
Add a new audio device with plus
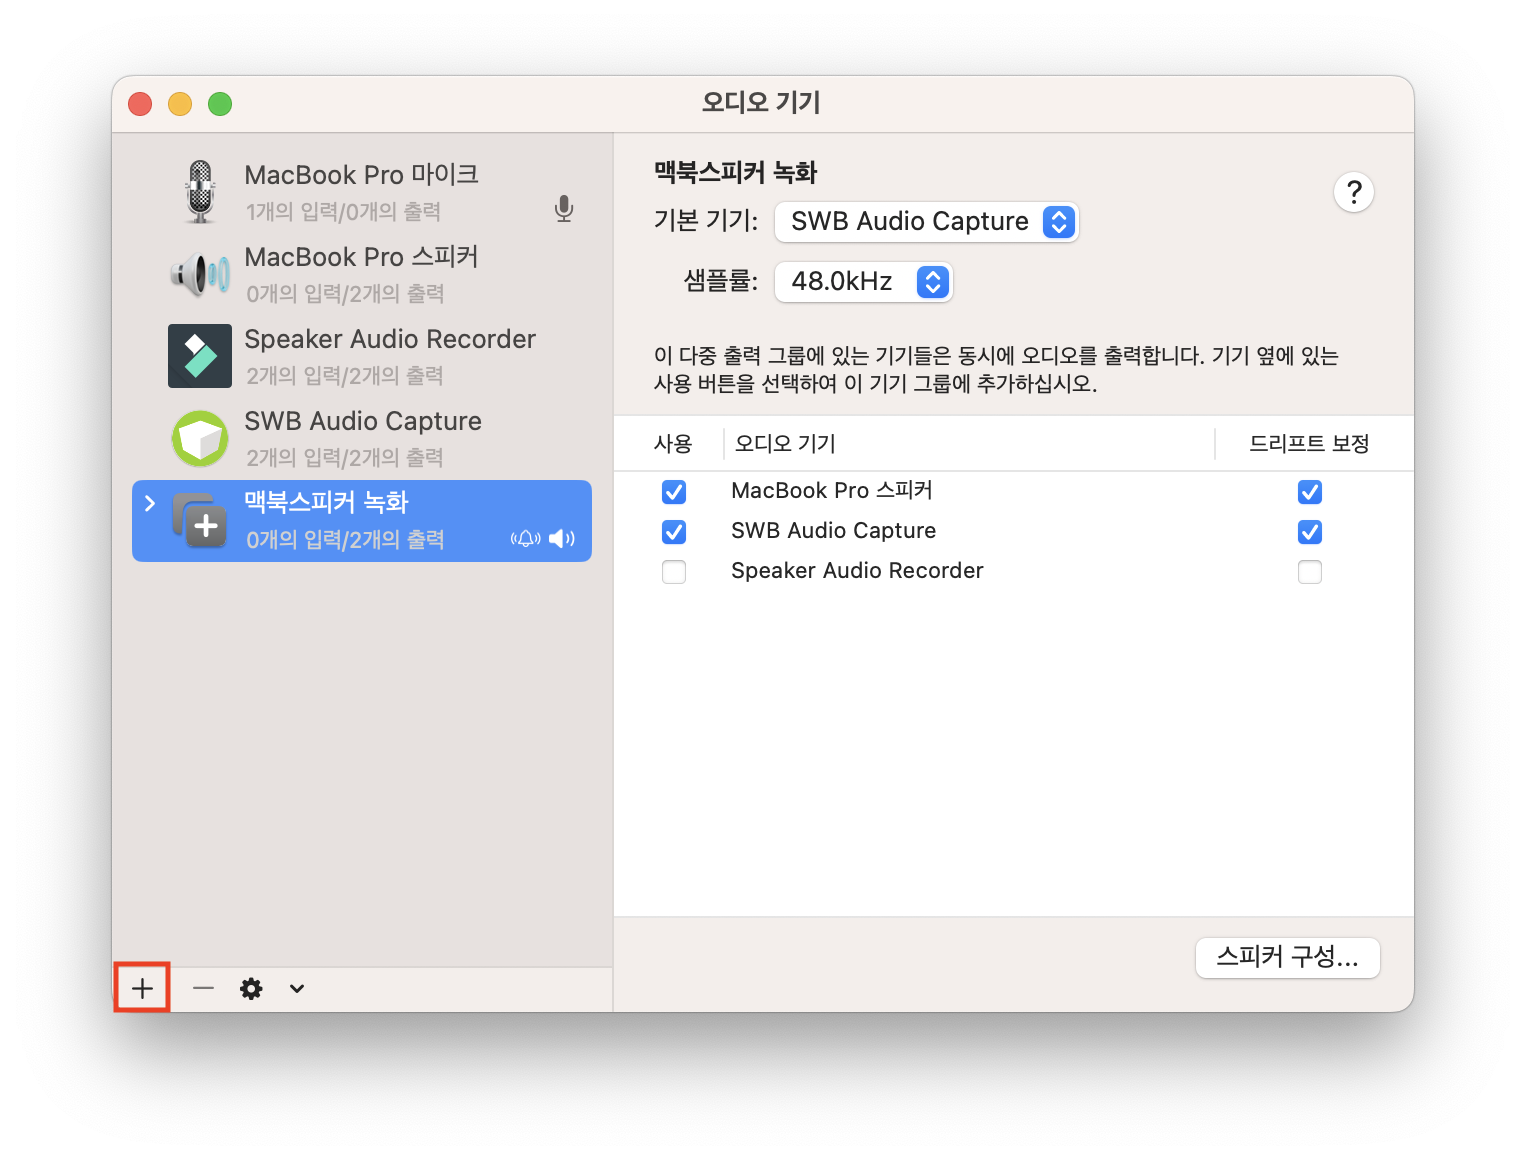click(142, 988)
